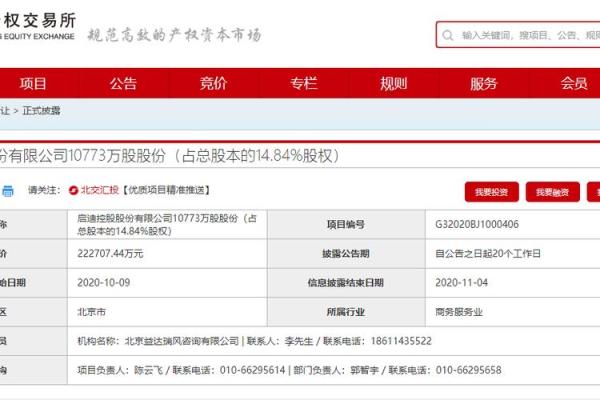
Task: Open the 竞价 menu
Action: coord(214,83)
